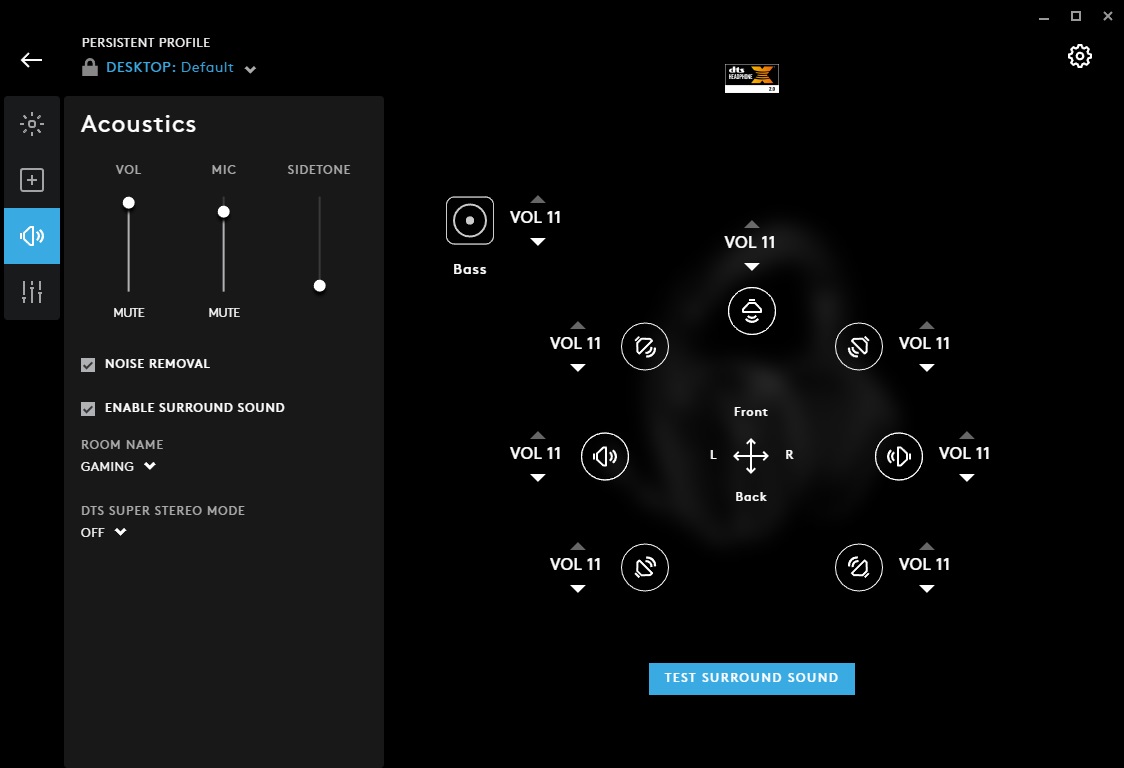Click the DTS Headphone:X logo
This screenshot has width=1124, height=768.
(751, 78)
